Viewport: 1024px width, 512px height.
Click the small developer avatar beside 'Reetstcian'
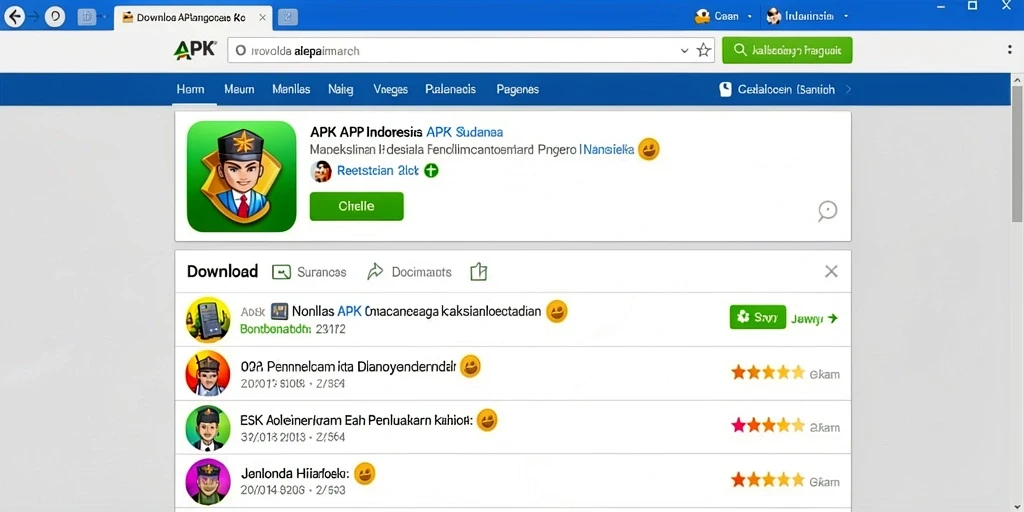tap(320, 171)
